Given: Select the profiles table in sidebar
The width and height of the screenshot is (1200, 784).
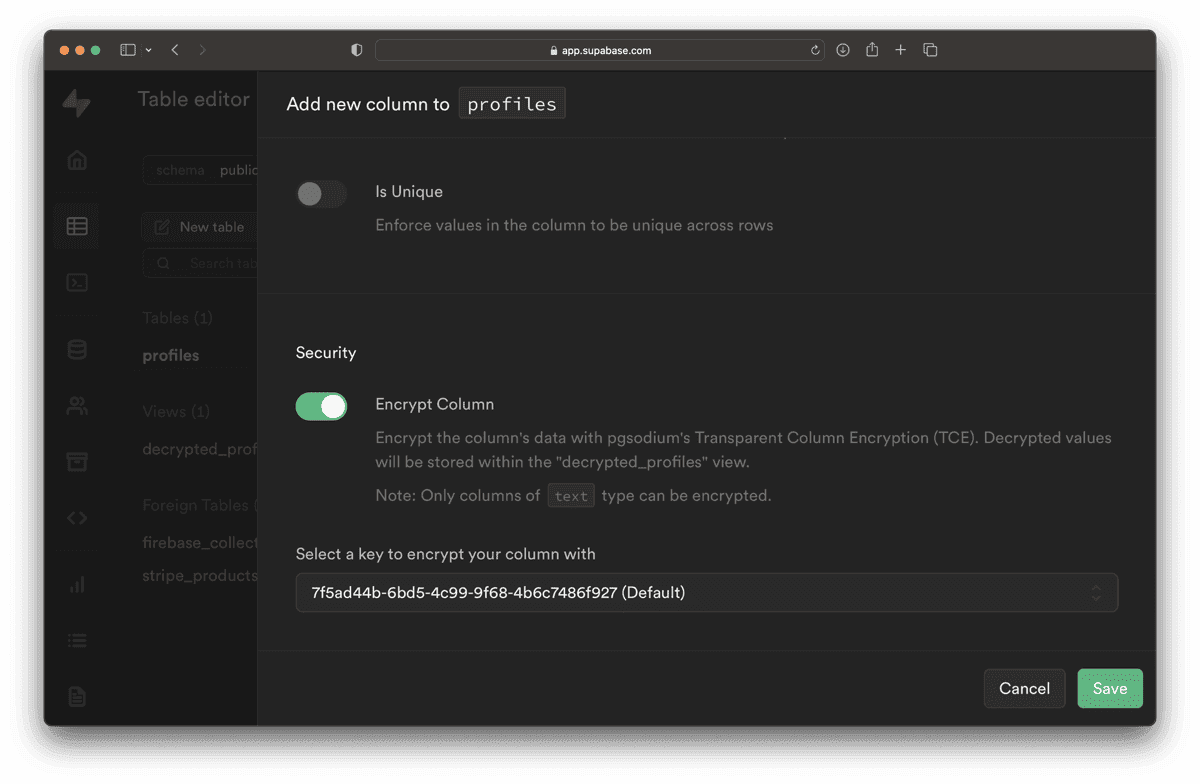Looking at the screenshot, I should coord(170,355).
